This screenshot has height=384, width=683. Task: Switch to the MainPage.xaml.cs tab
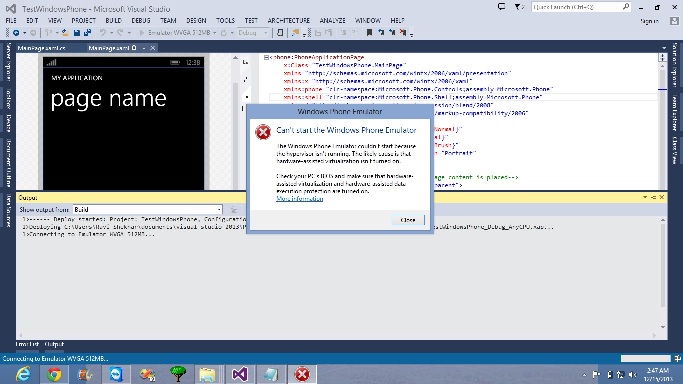tap(41, 48)
